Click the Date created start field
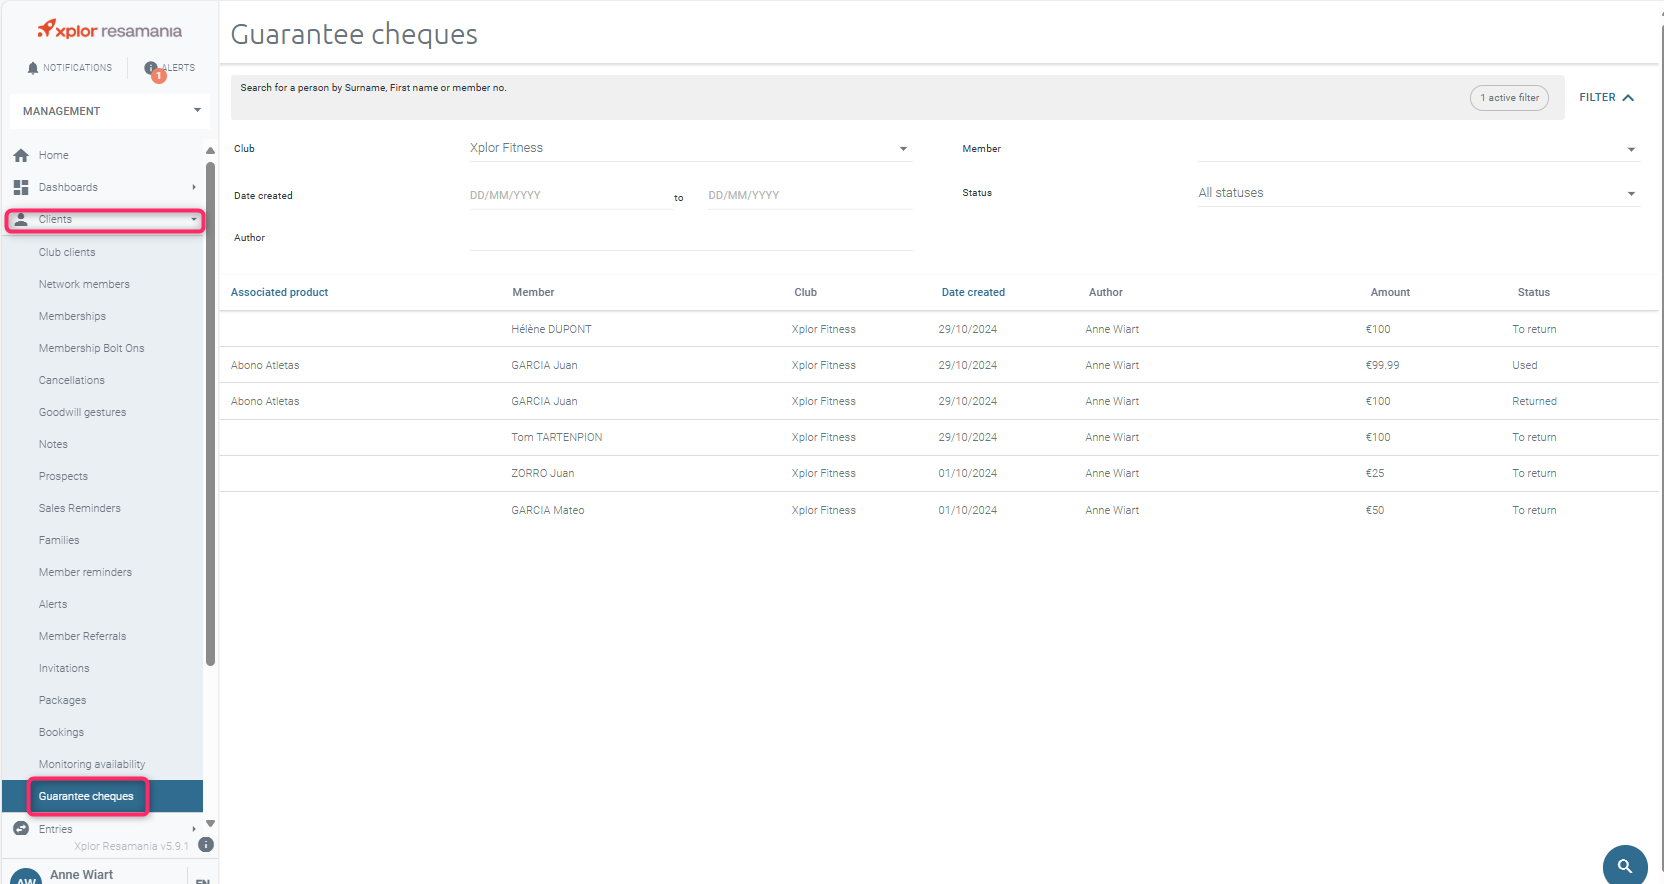1664x884 pixels. [570, 195]
